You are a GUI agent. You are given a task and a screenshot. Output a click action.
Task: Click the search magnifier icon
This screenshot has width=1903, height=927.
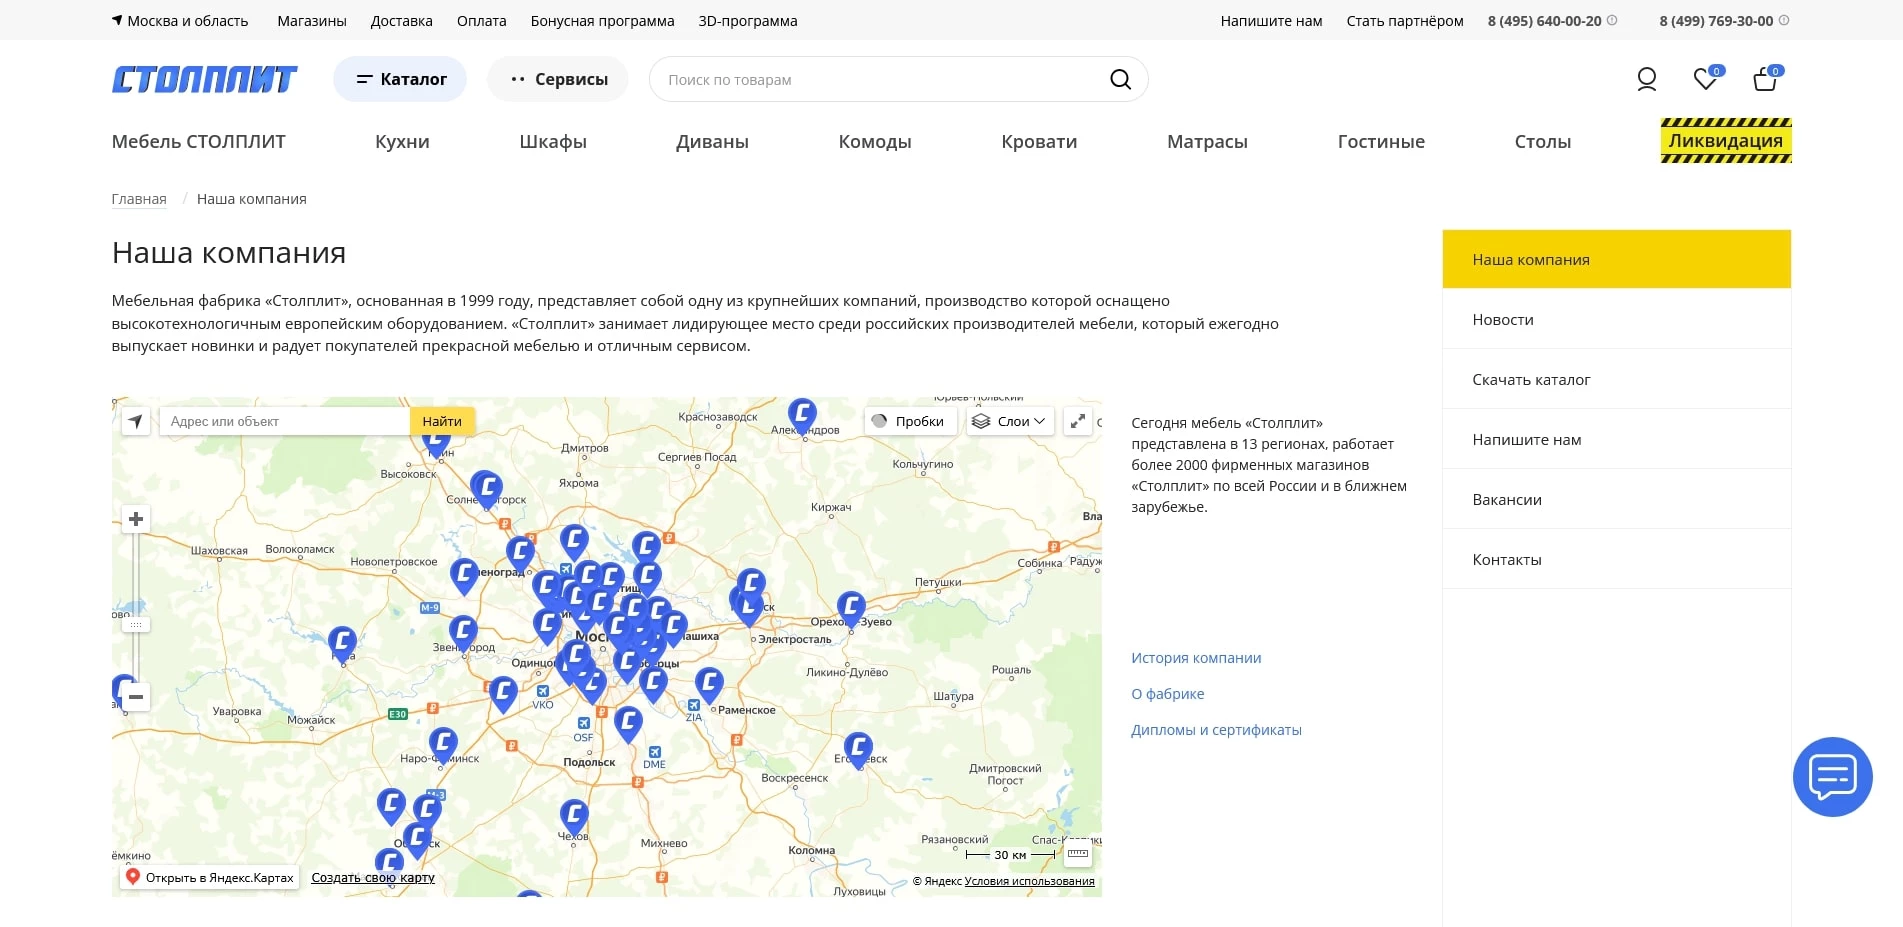(x=1120, y=80)
